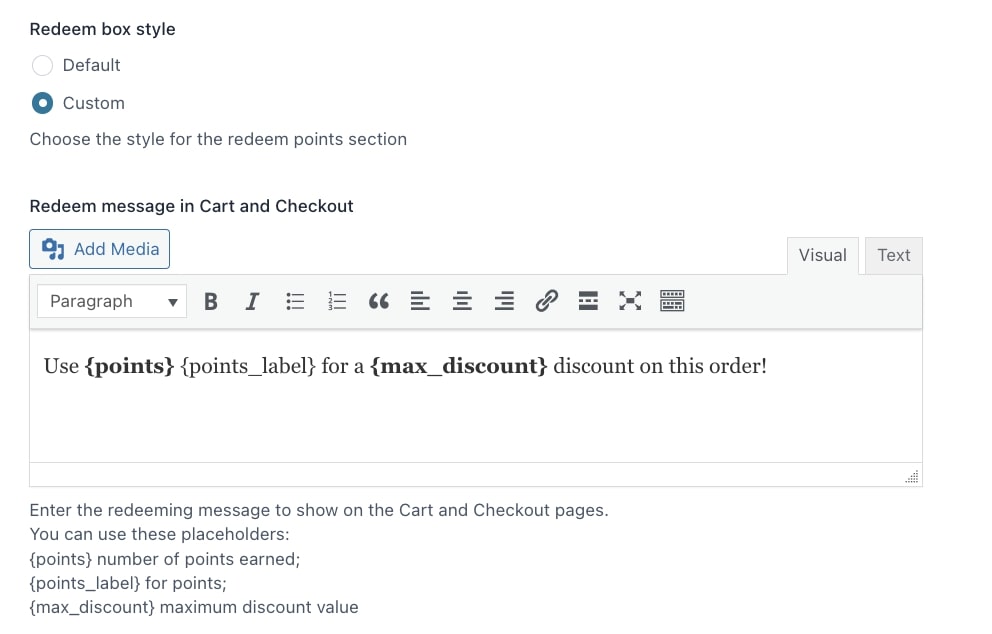Select the Default redeem box style
Image resolution: width=992 pixels, height=634 pixels.
tap(42, 65)
